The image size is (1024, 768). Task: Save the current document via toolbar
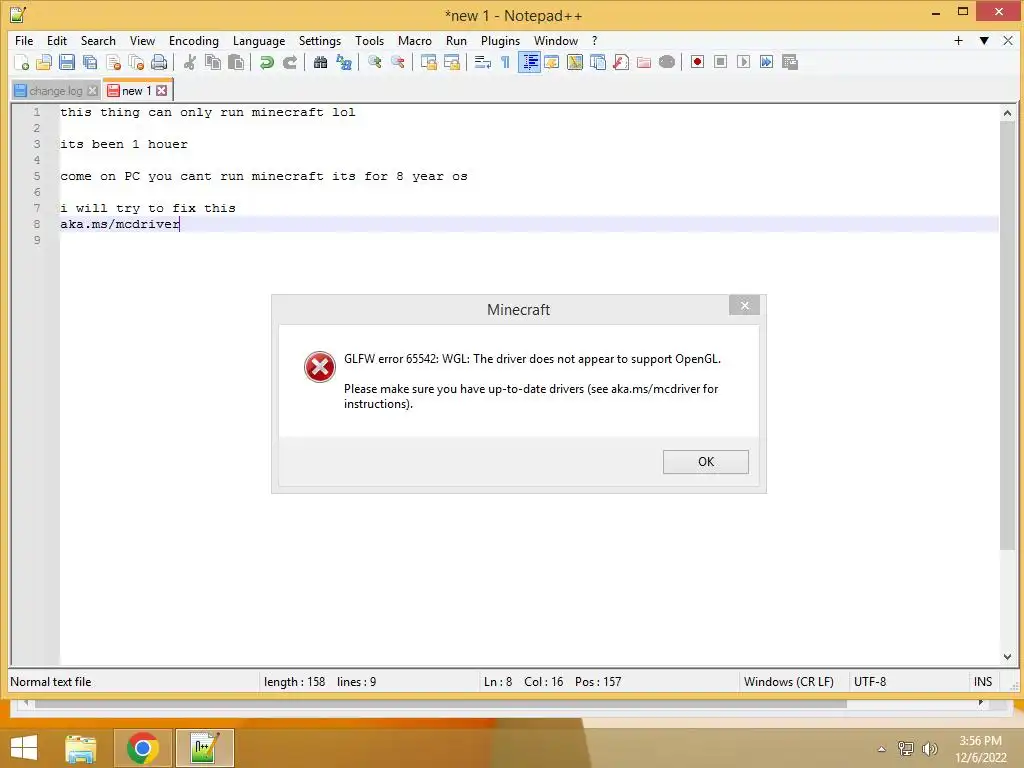67,62
